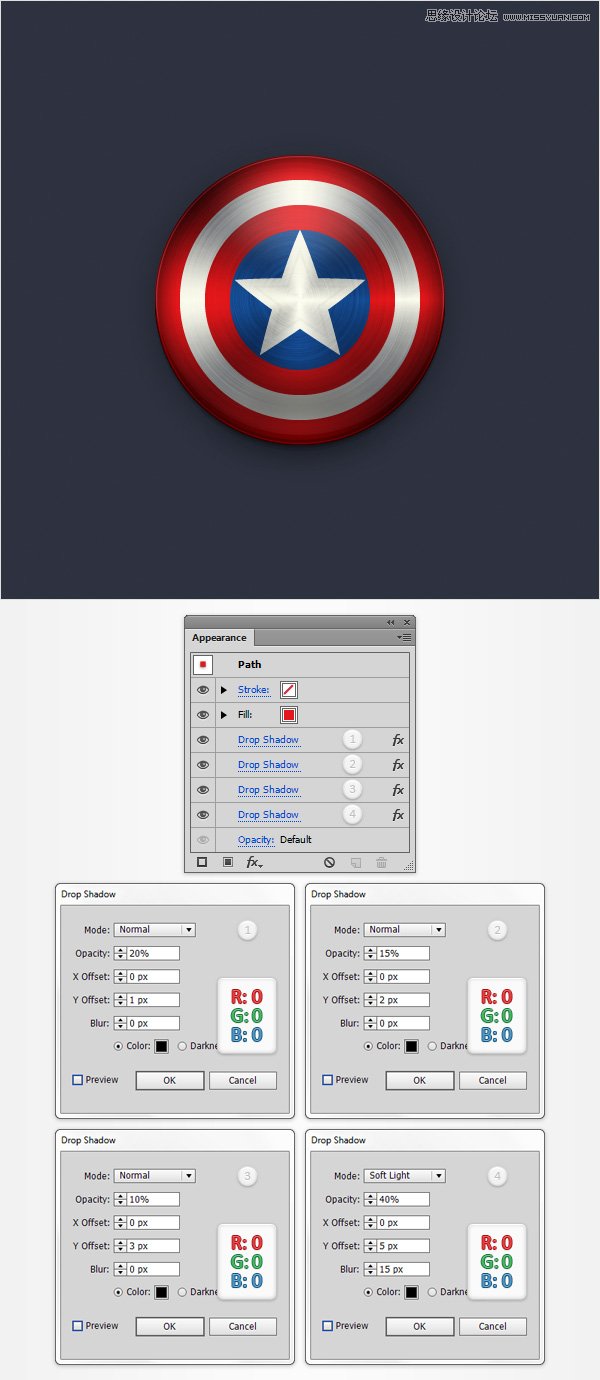Click OK in the Soft Light dialog
The width and height of the screenshot is (600, 1380).
click(x=419, y=1326)
